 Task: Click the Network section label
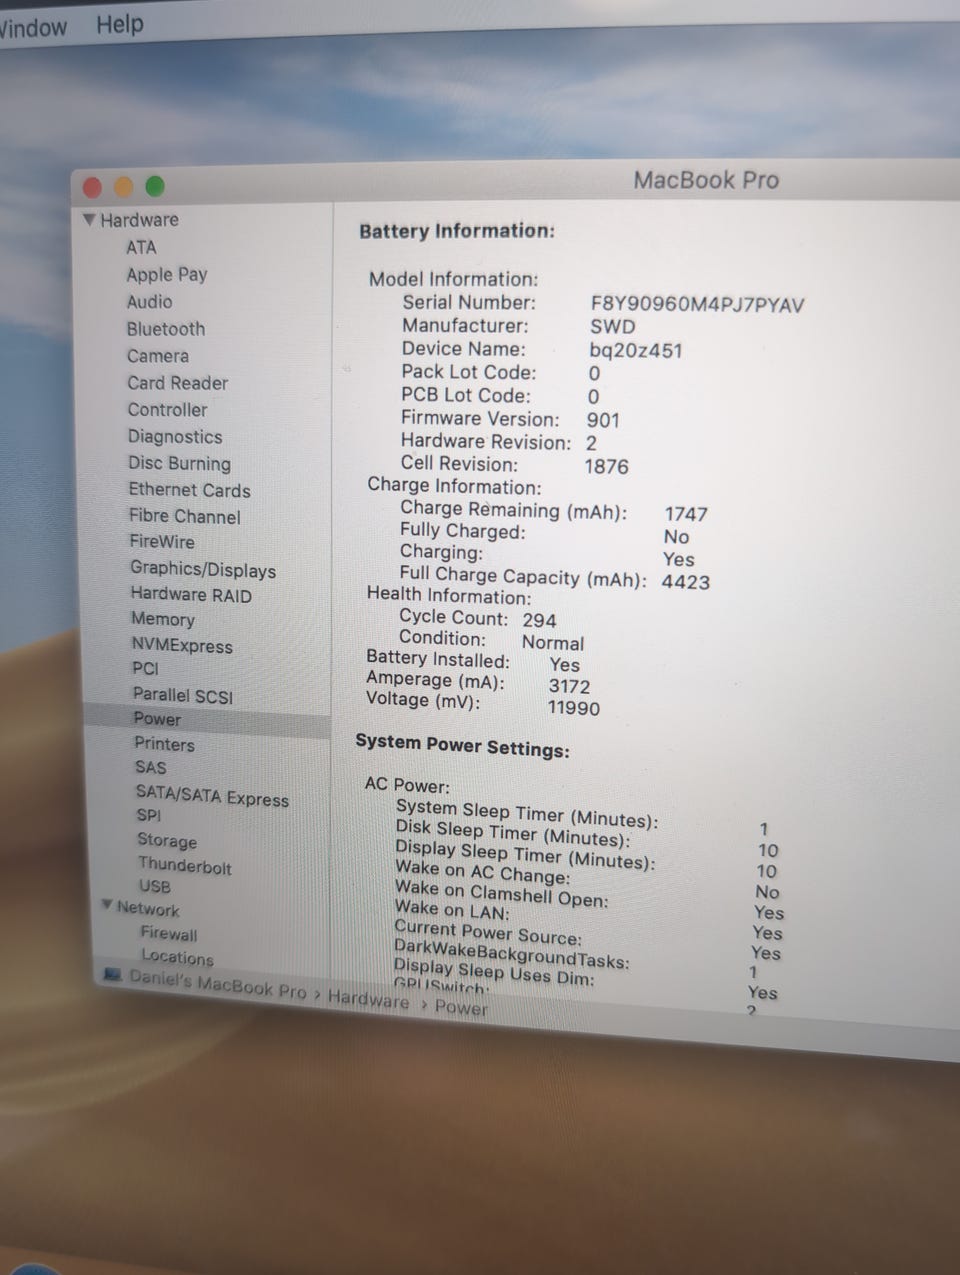click(x=148, y=908)
